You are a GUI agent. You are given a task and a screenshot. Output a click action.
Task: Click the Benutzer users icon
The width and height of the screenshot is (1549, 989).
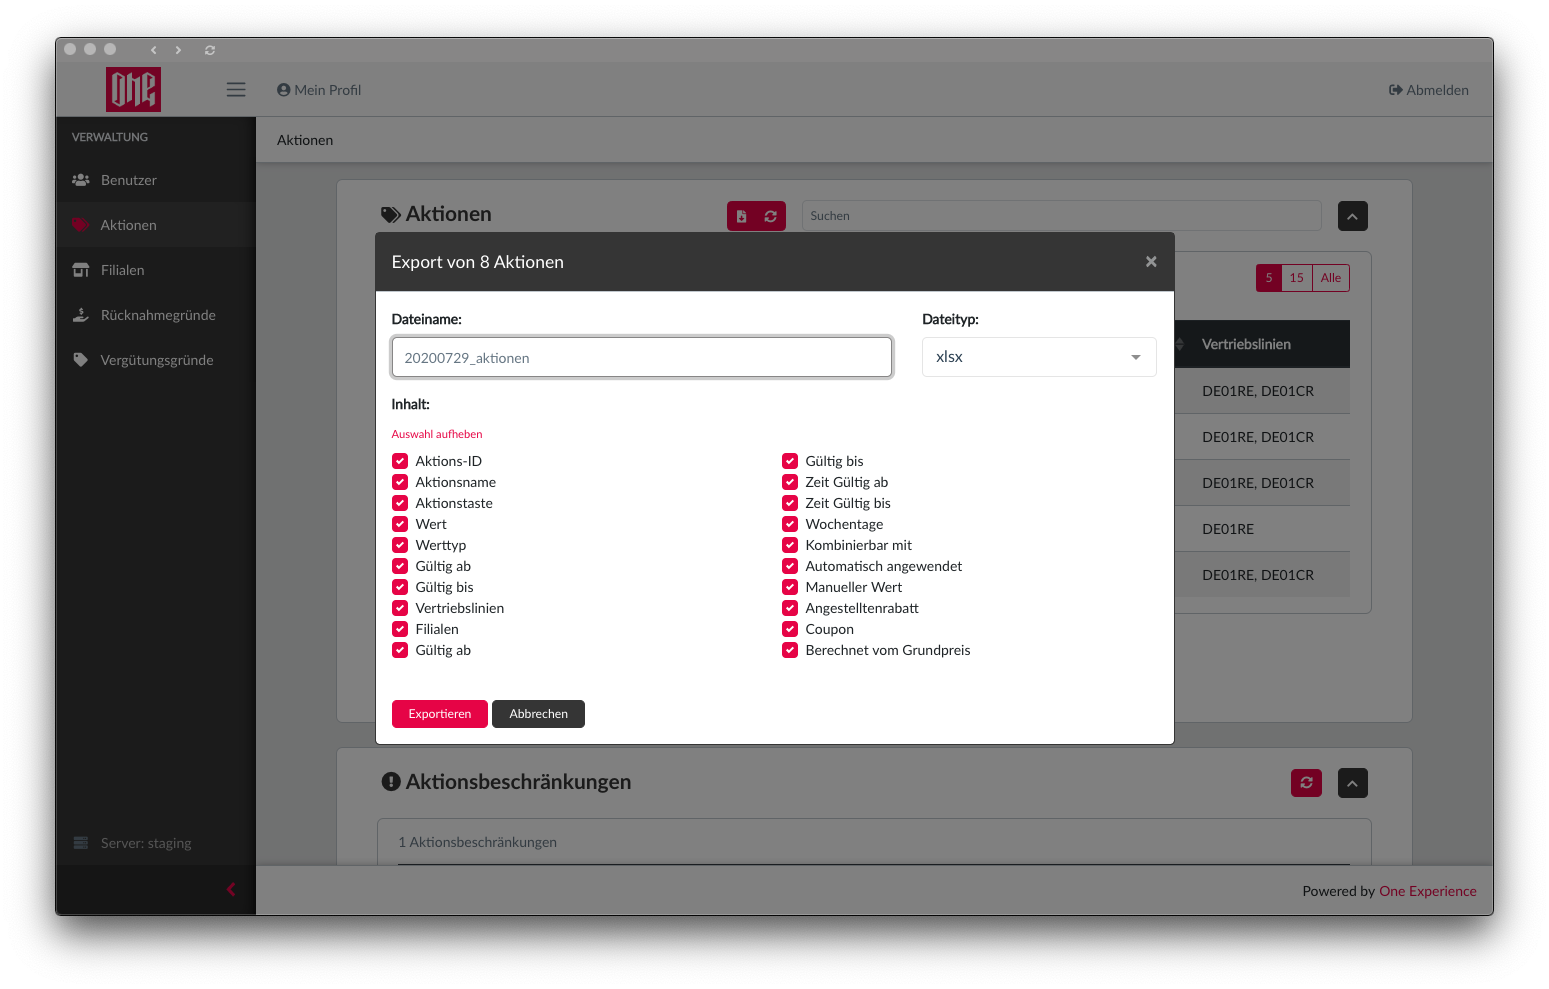pyautogui.click(x=81, y=180)
